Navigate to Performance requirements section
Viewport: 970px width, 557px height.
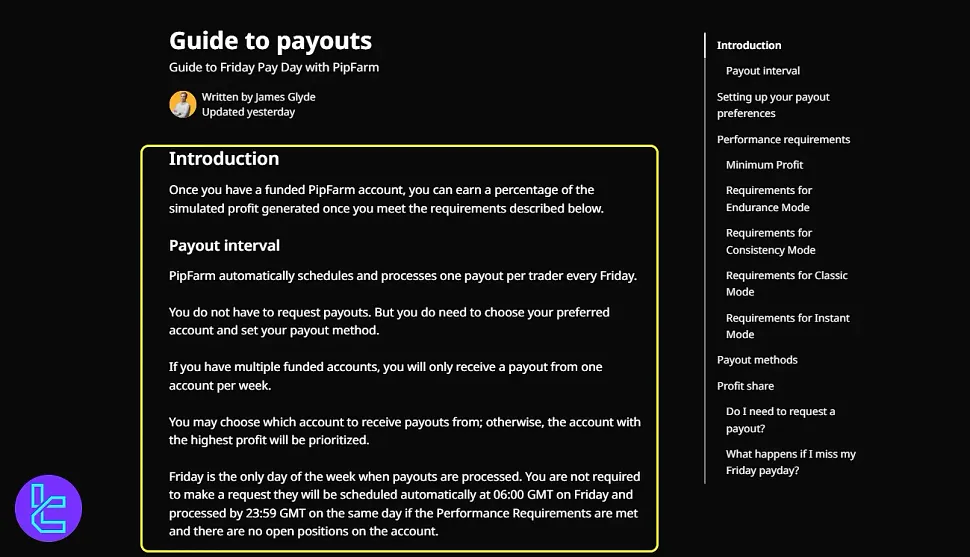coord(783,139)
